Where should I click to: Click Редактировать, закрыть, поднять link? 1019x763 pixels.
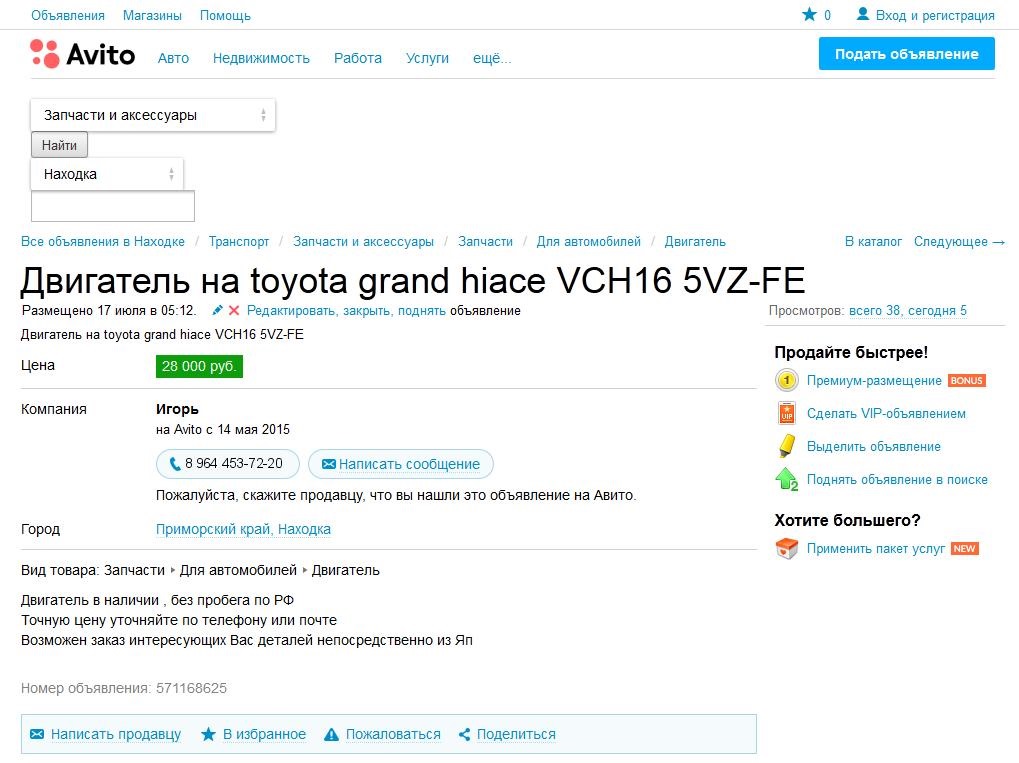pos(346,311)
